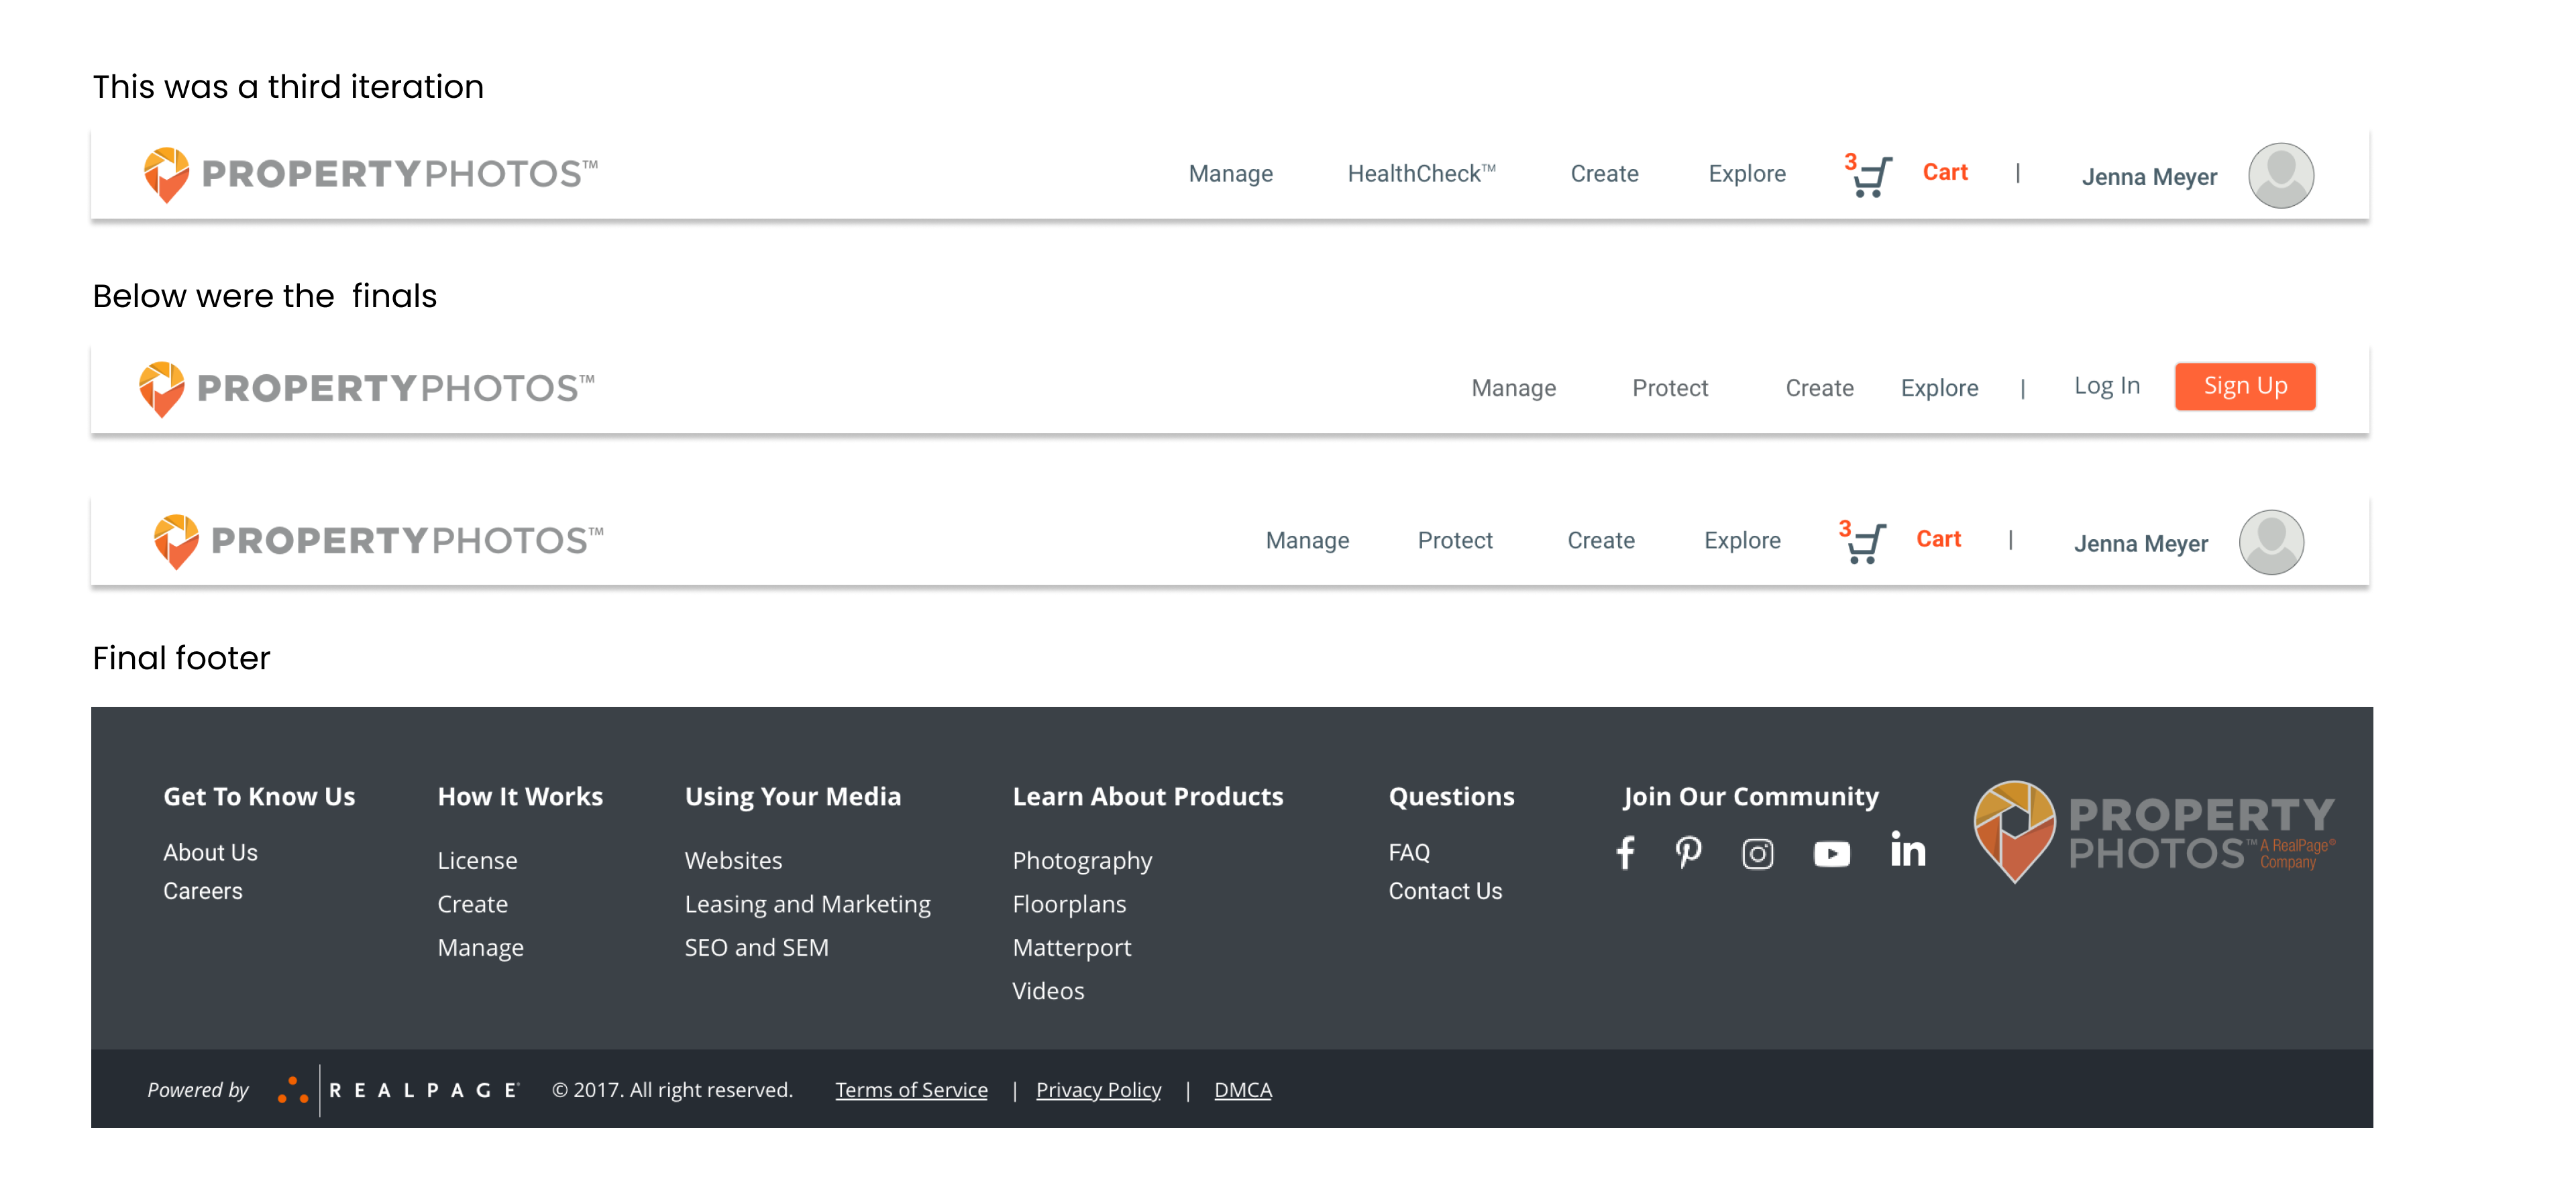Click the LinkedIn icon in footer

[1907, 849]
